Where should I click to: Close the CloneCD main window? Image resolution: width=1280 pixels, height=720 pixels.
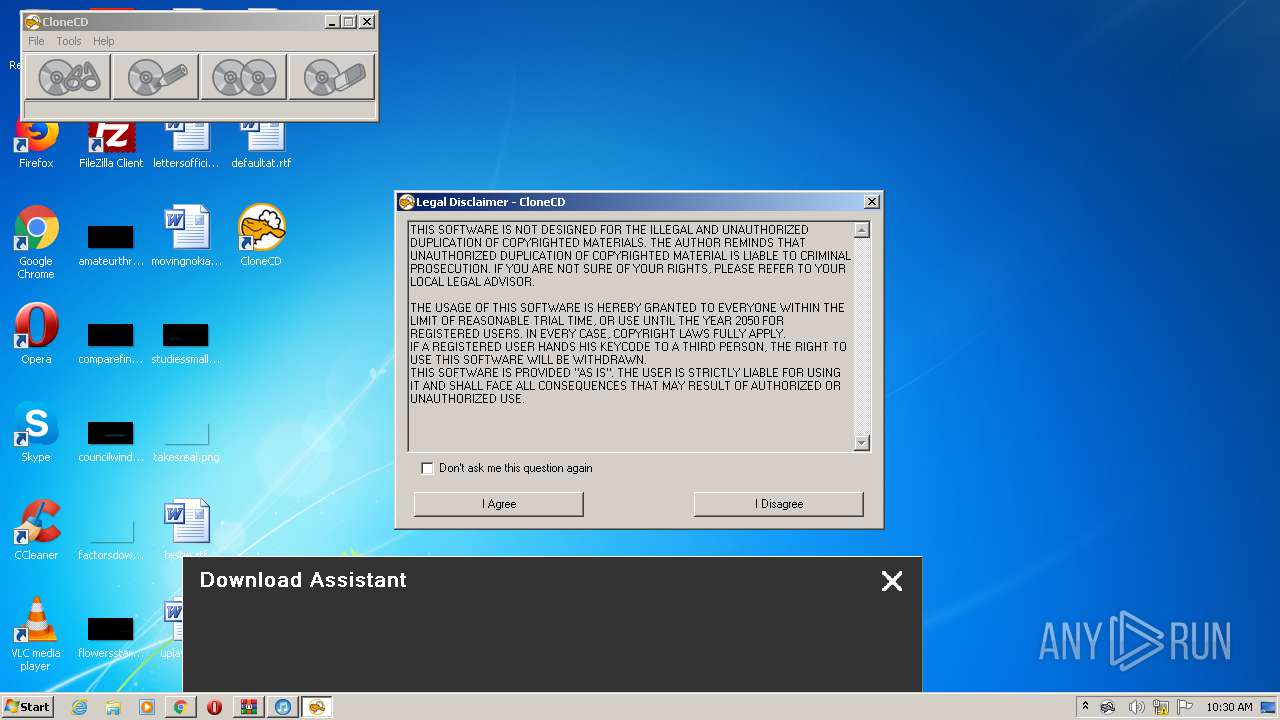(x=367, y=21)
